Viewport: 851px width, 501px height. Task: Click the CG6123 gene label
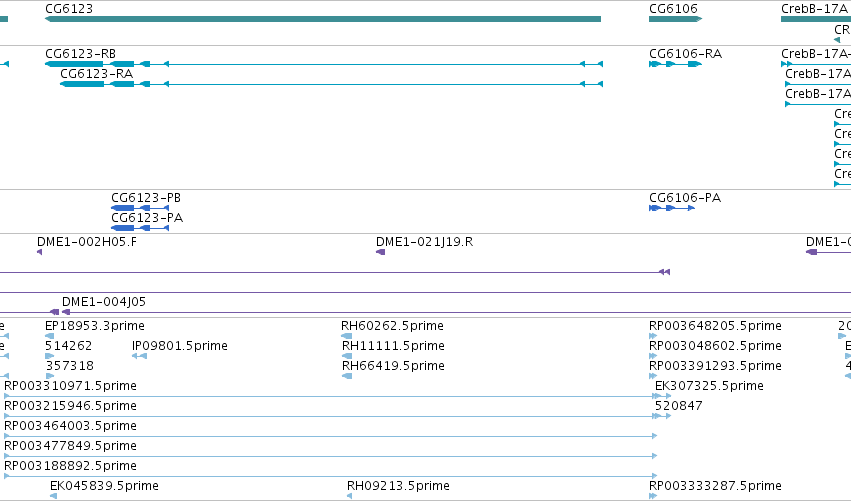[69, 9]
